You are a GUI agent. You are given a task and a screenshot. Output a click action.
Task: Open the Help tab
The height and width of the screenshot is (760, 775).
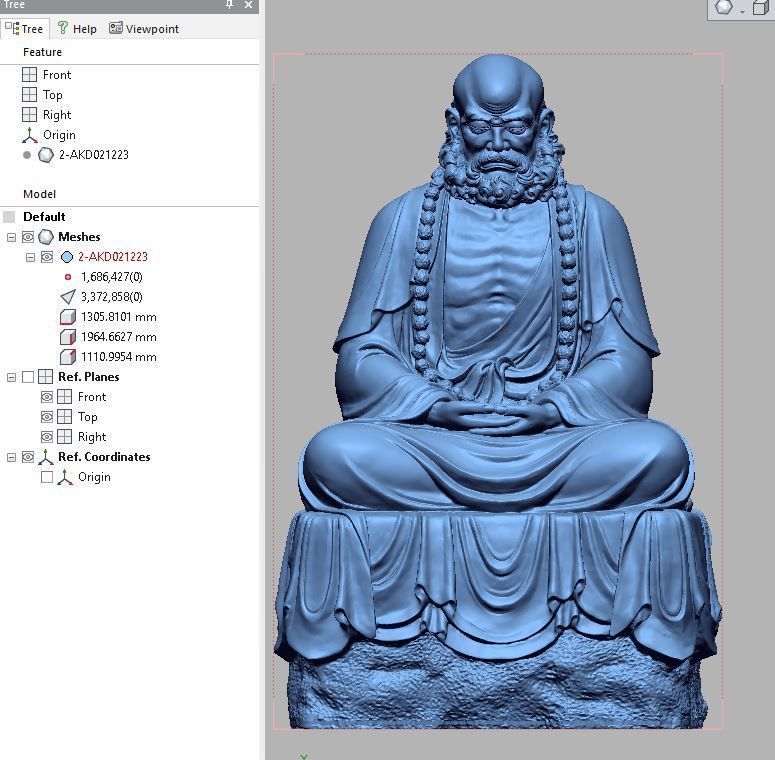pos(77,29)
